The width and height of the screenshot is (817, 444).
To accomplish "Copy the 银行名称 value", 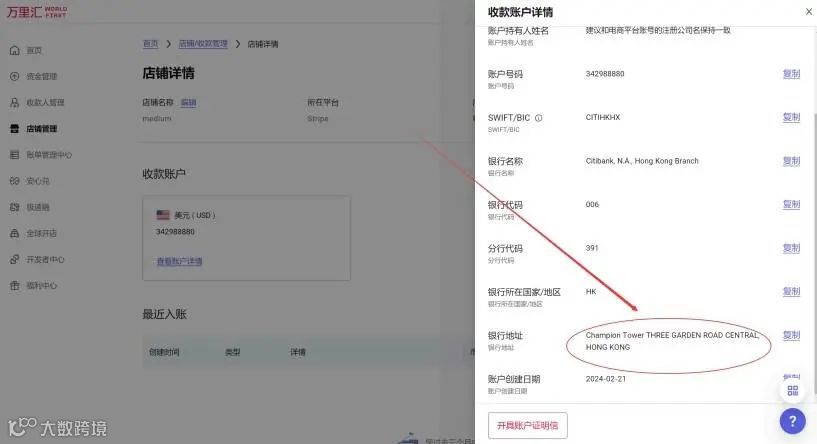I will click(791, 161).
